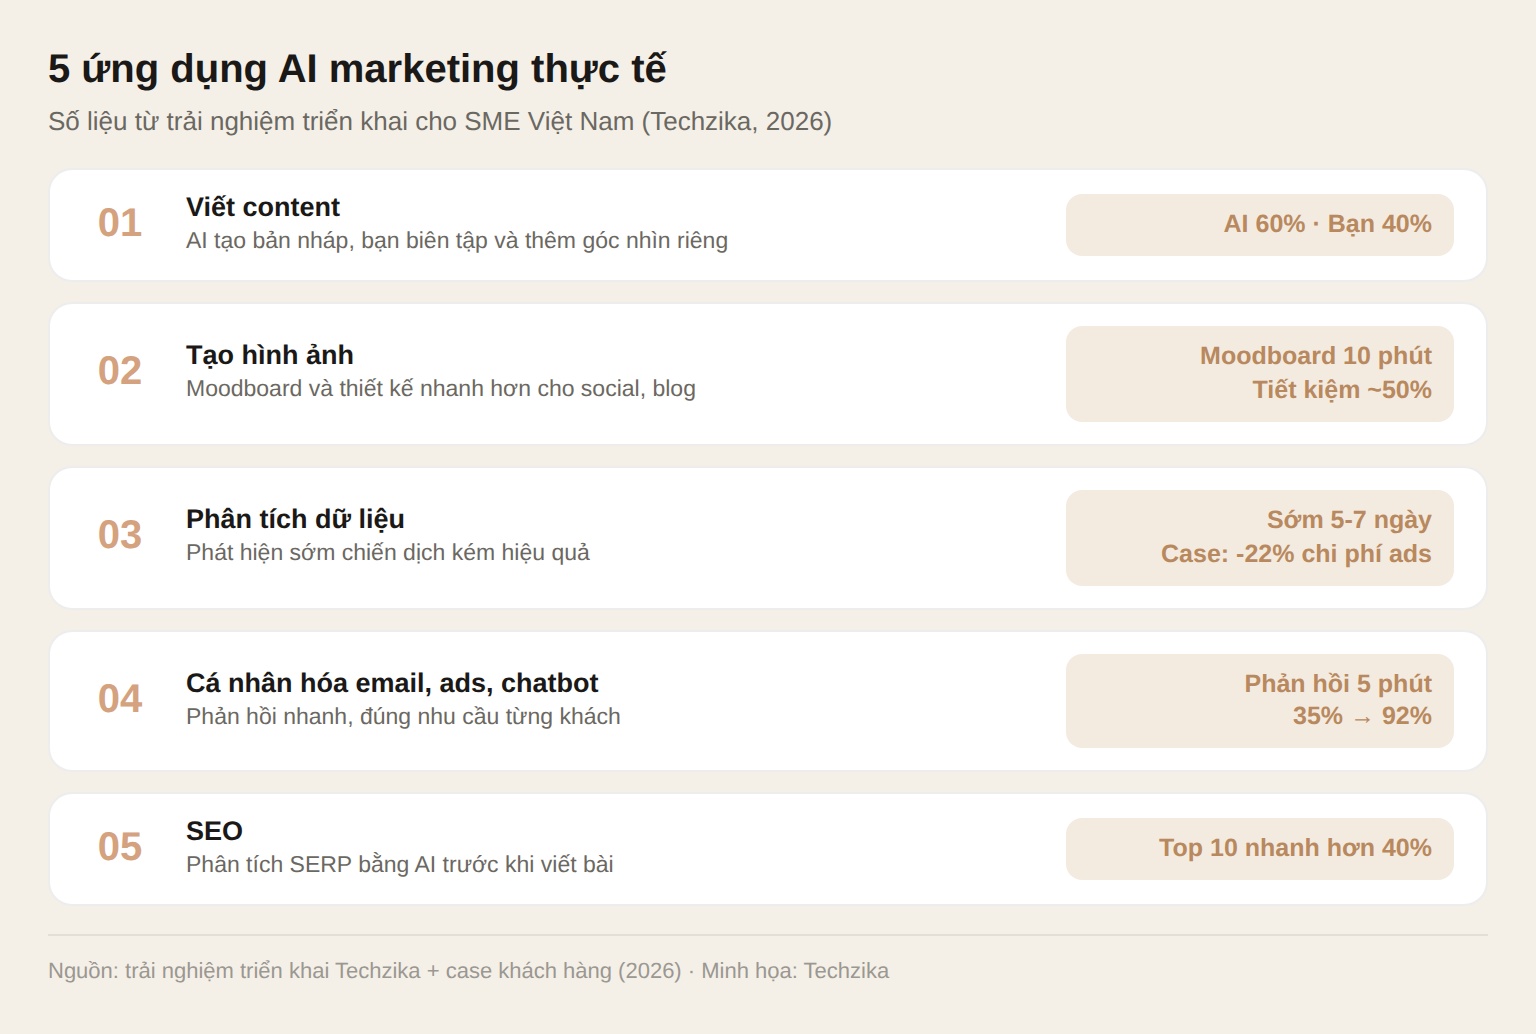Select the number 03 label
Screen dimensions: 1536x1034
tap(120, 535)
